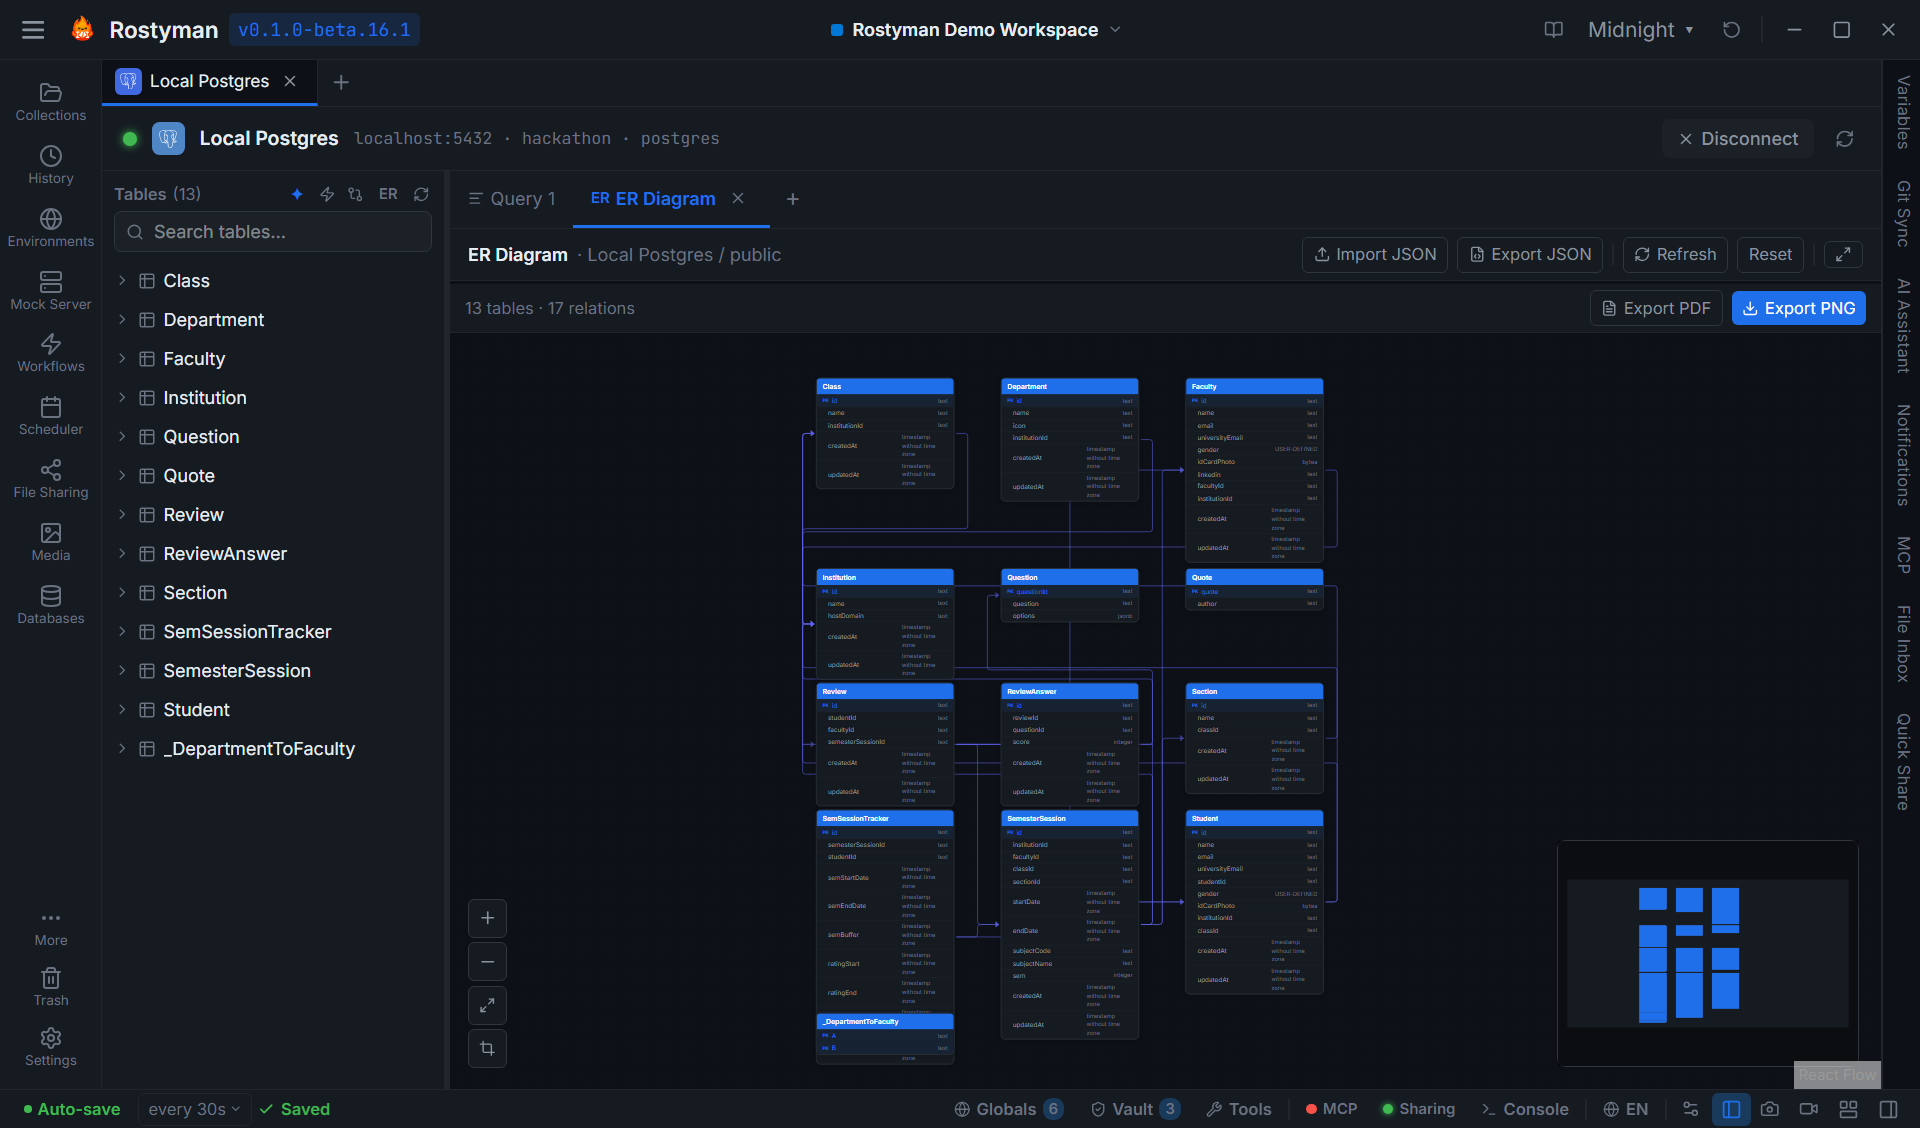Click the reconnect icon beside Disconnect

coord(1845,139)
